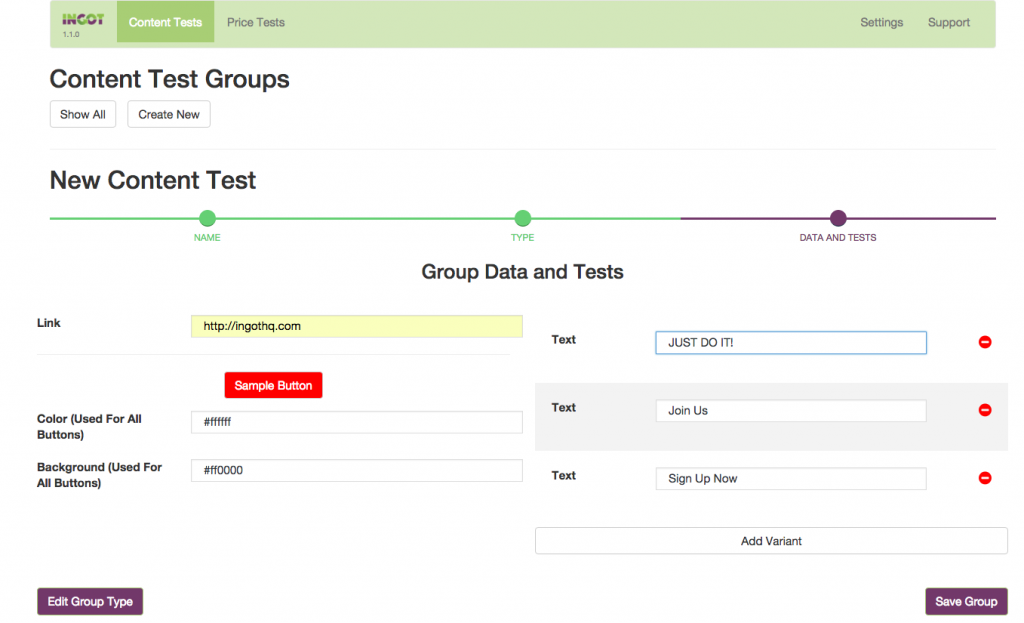Remove the 'JUST DO IT!' variant
The width and height of the screenshot is (1024, 623).
coord(985,343)
